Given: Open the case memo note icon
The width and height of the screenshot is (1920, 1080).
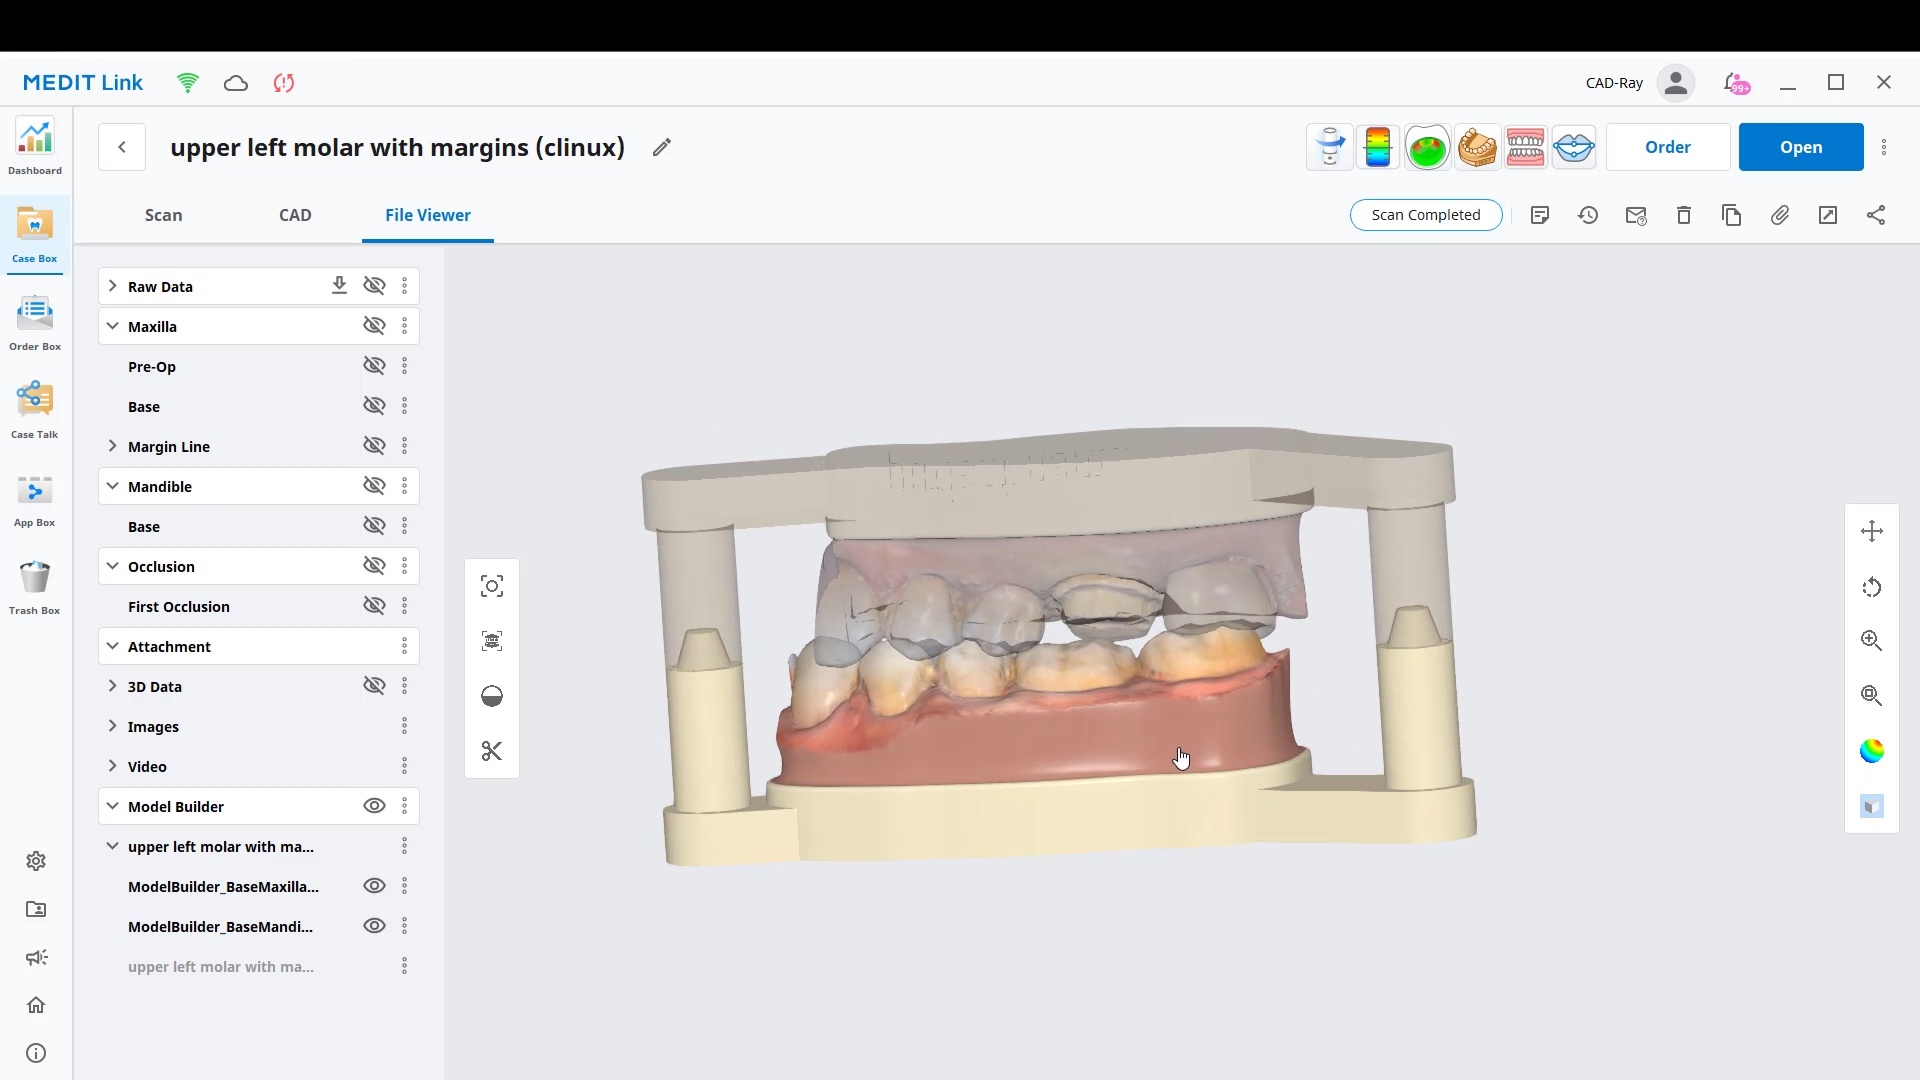Looking at the screenshot, I should click(x=1540, y=215).
